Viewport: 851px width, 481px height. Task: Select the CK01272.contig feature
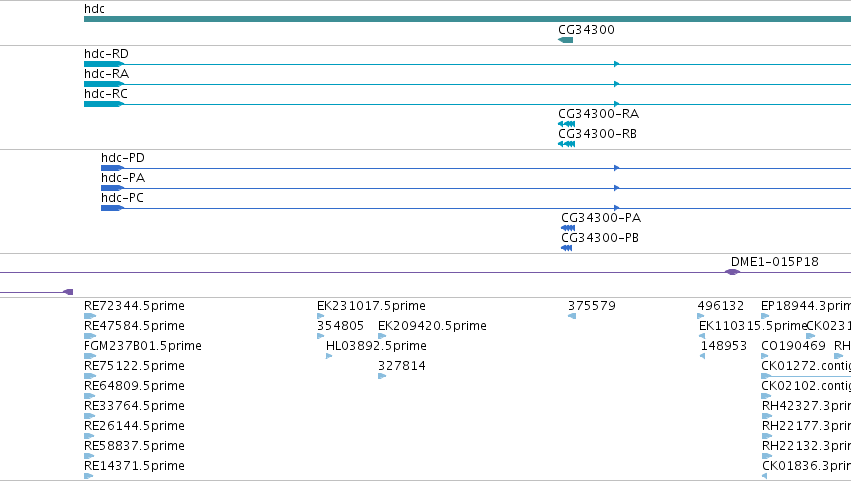(806, 376)
